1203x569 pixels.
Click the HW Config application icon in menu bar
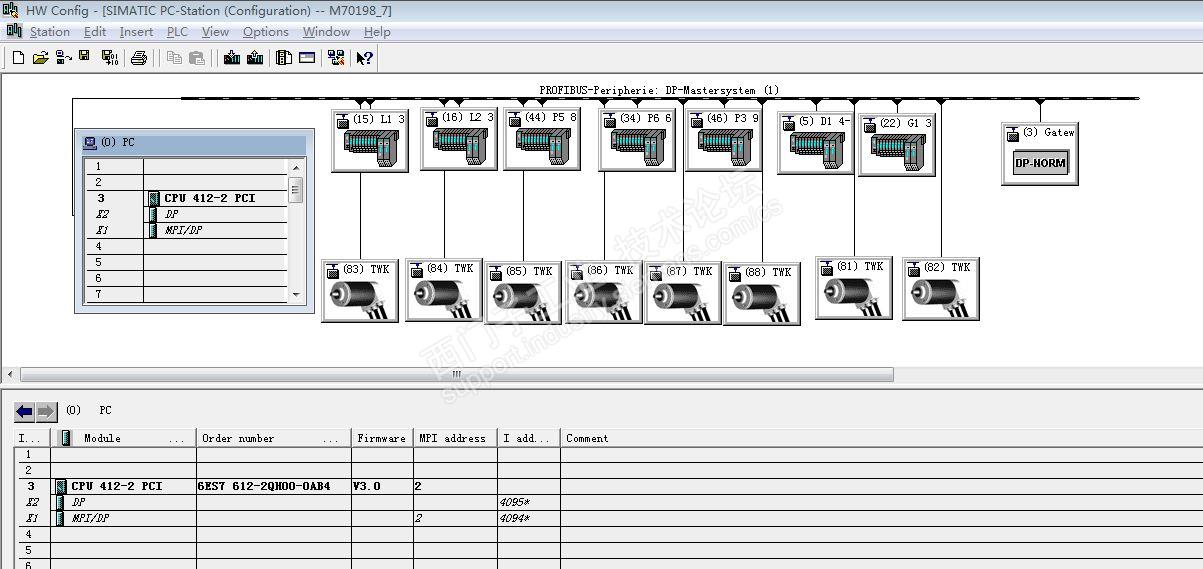pyautogui.click(x=14, y=31)
